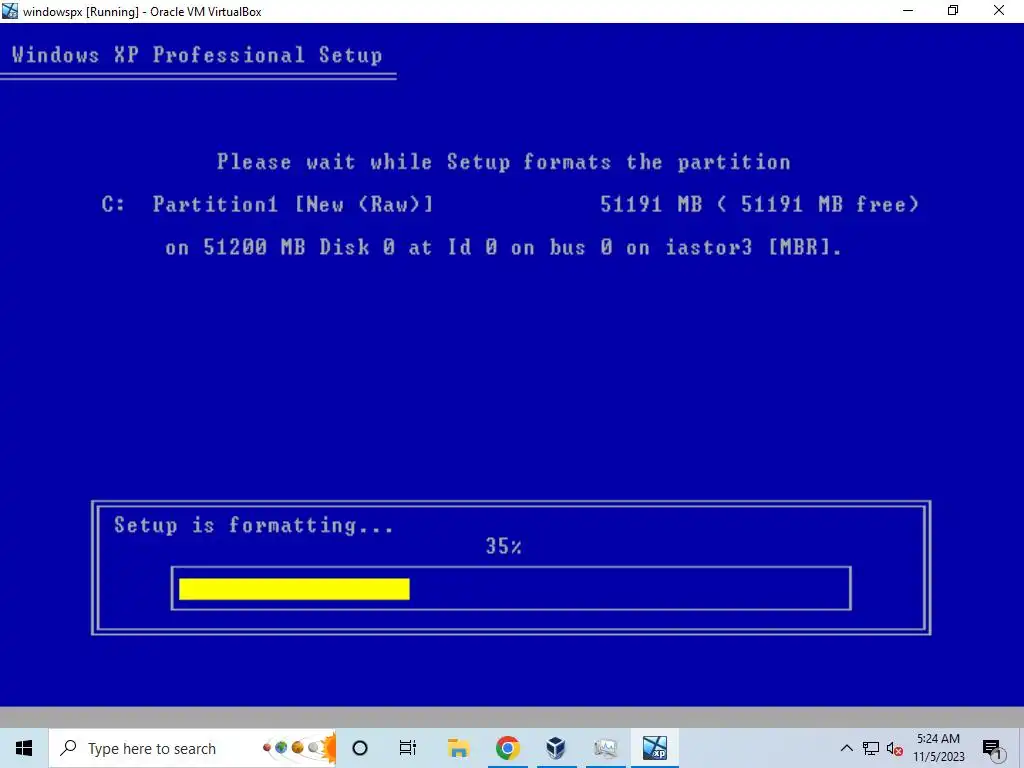Screen dimensions: 1024x768
Task: Show hidden system tray icons
Action: 846,748
